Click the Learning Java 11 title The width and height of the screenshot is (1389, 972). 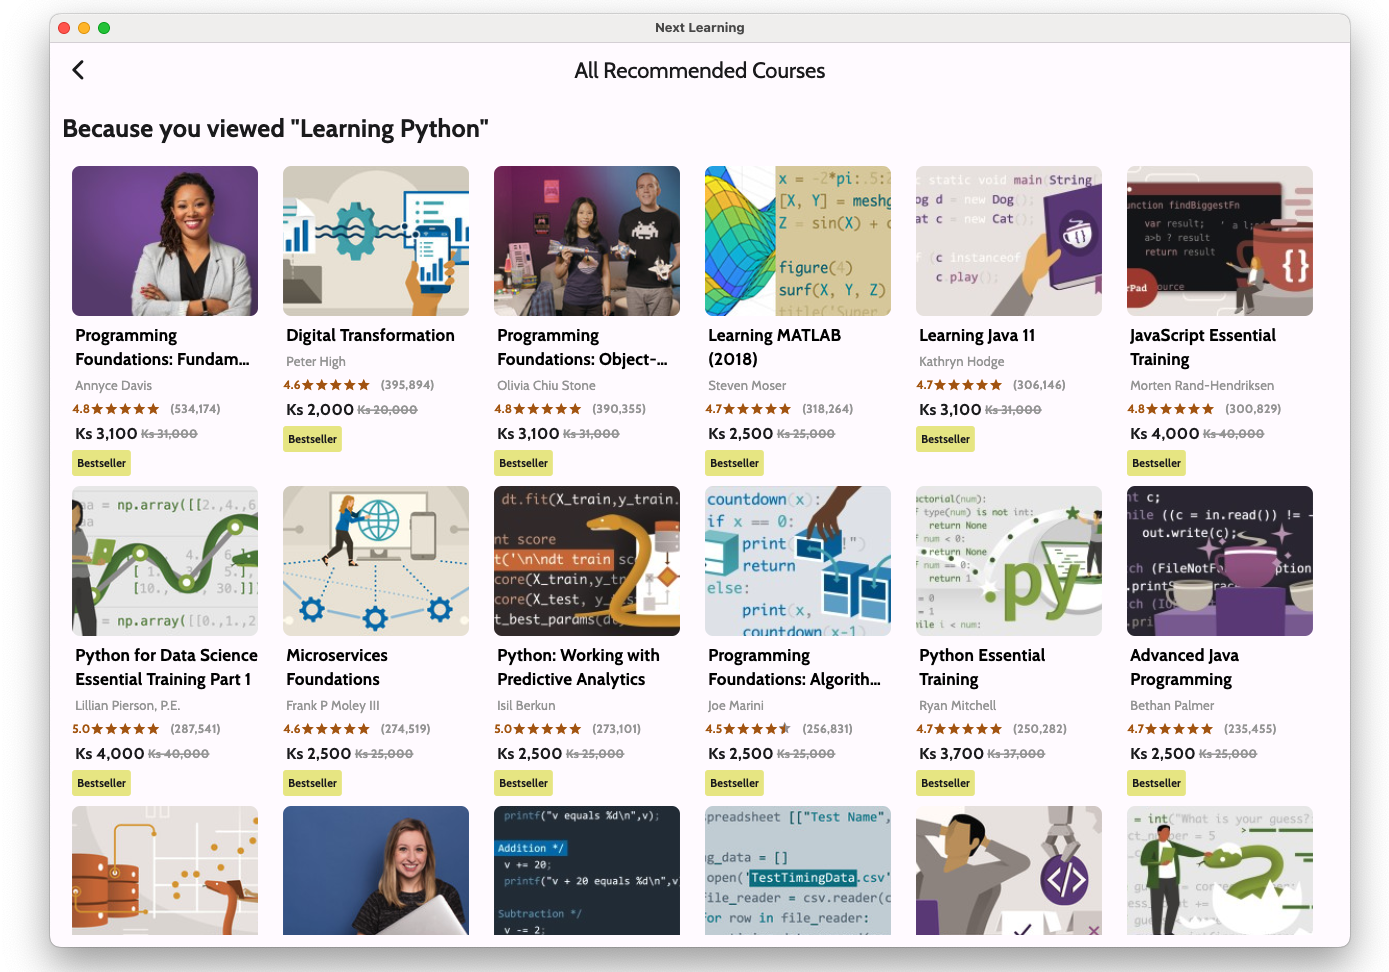click(976, 336)
